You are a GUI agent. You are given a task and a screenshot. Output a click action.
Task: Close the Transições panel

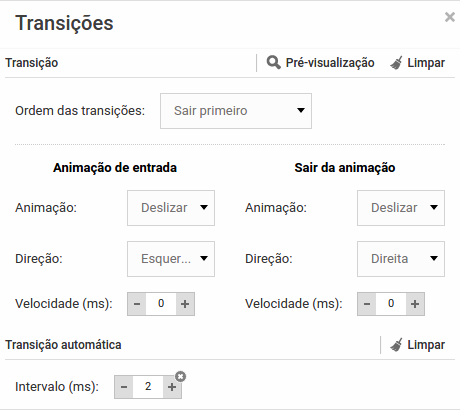tap(450, 17)
